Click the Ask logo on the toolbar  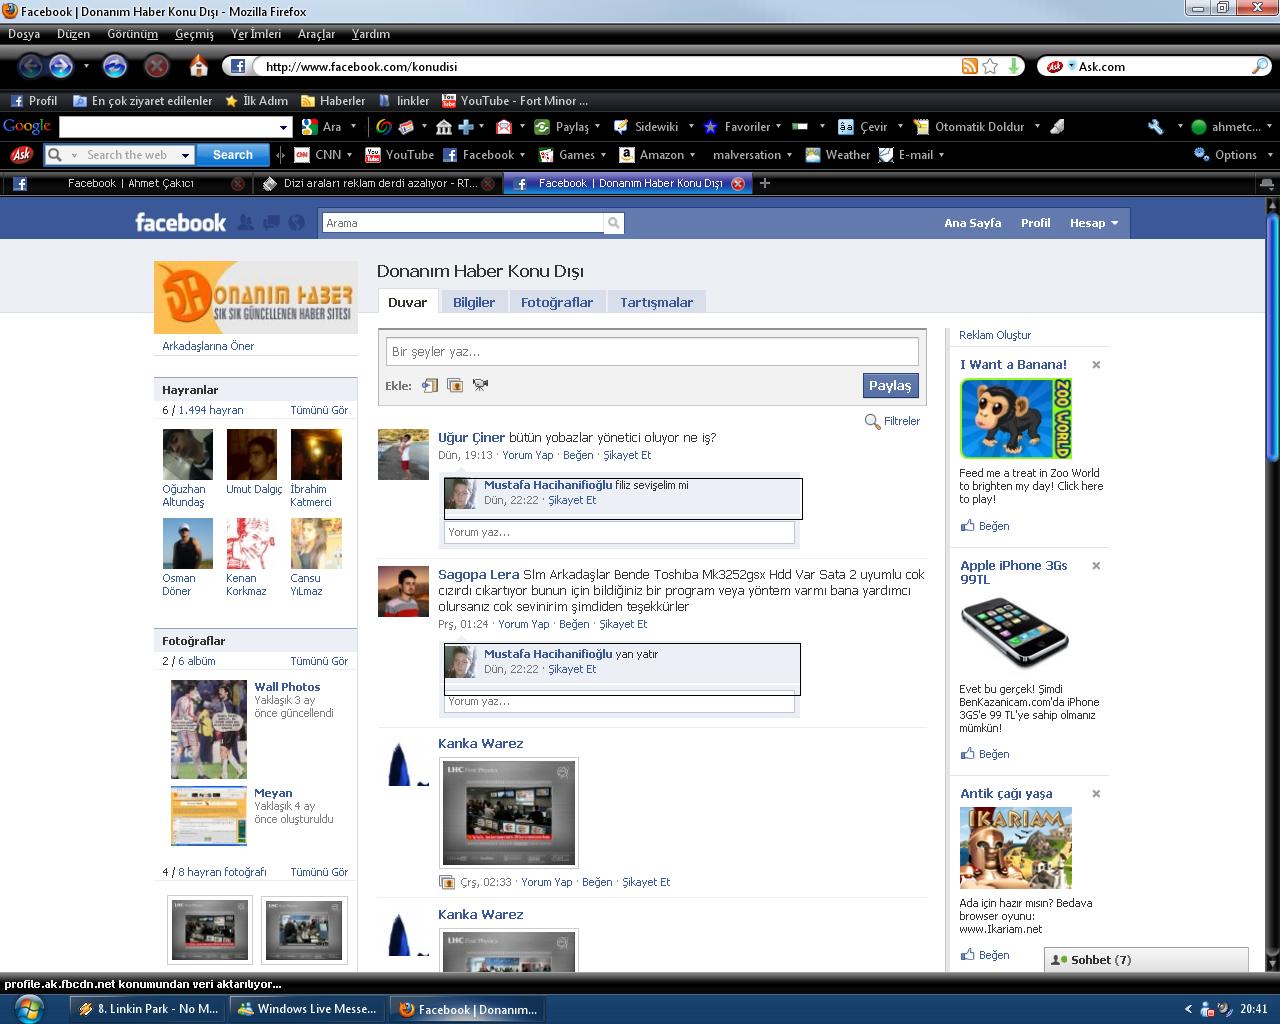(21, 155)
